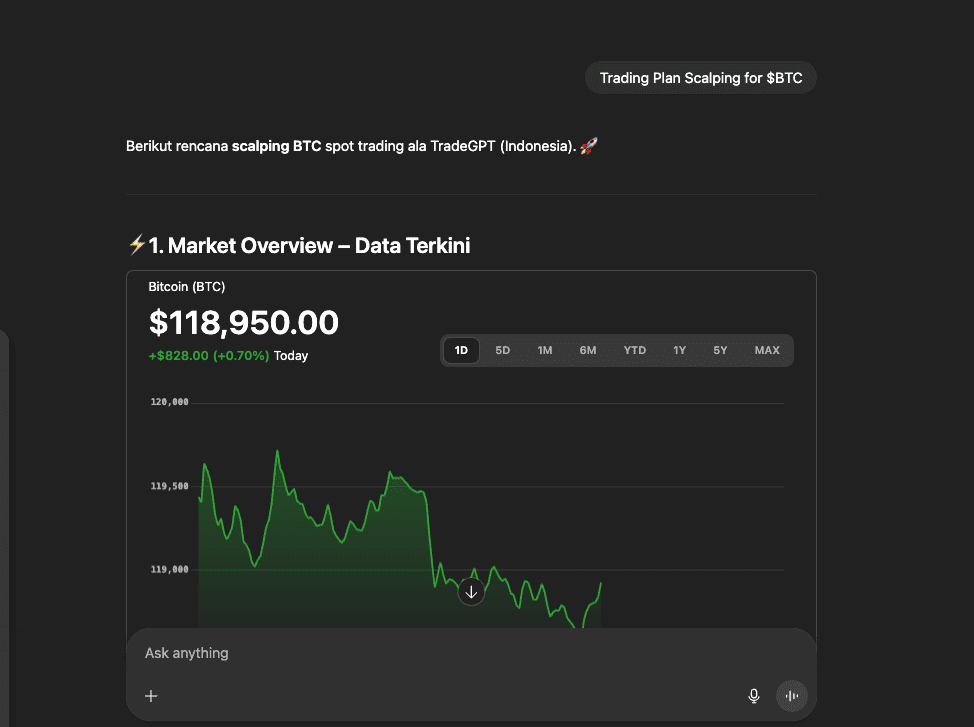Switch the chart range to 5D
Viewport: 974px width, 727px height.
pyautogui.click(x=503, y=350)
